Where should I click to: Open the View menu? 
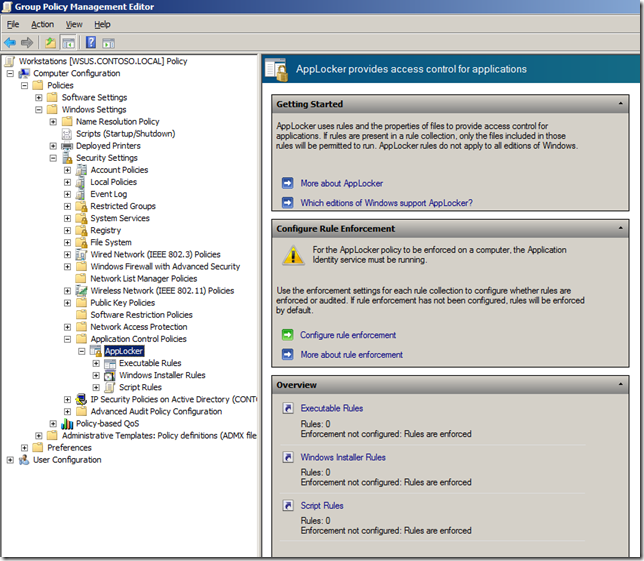[x=74, y=24]
